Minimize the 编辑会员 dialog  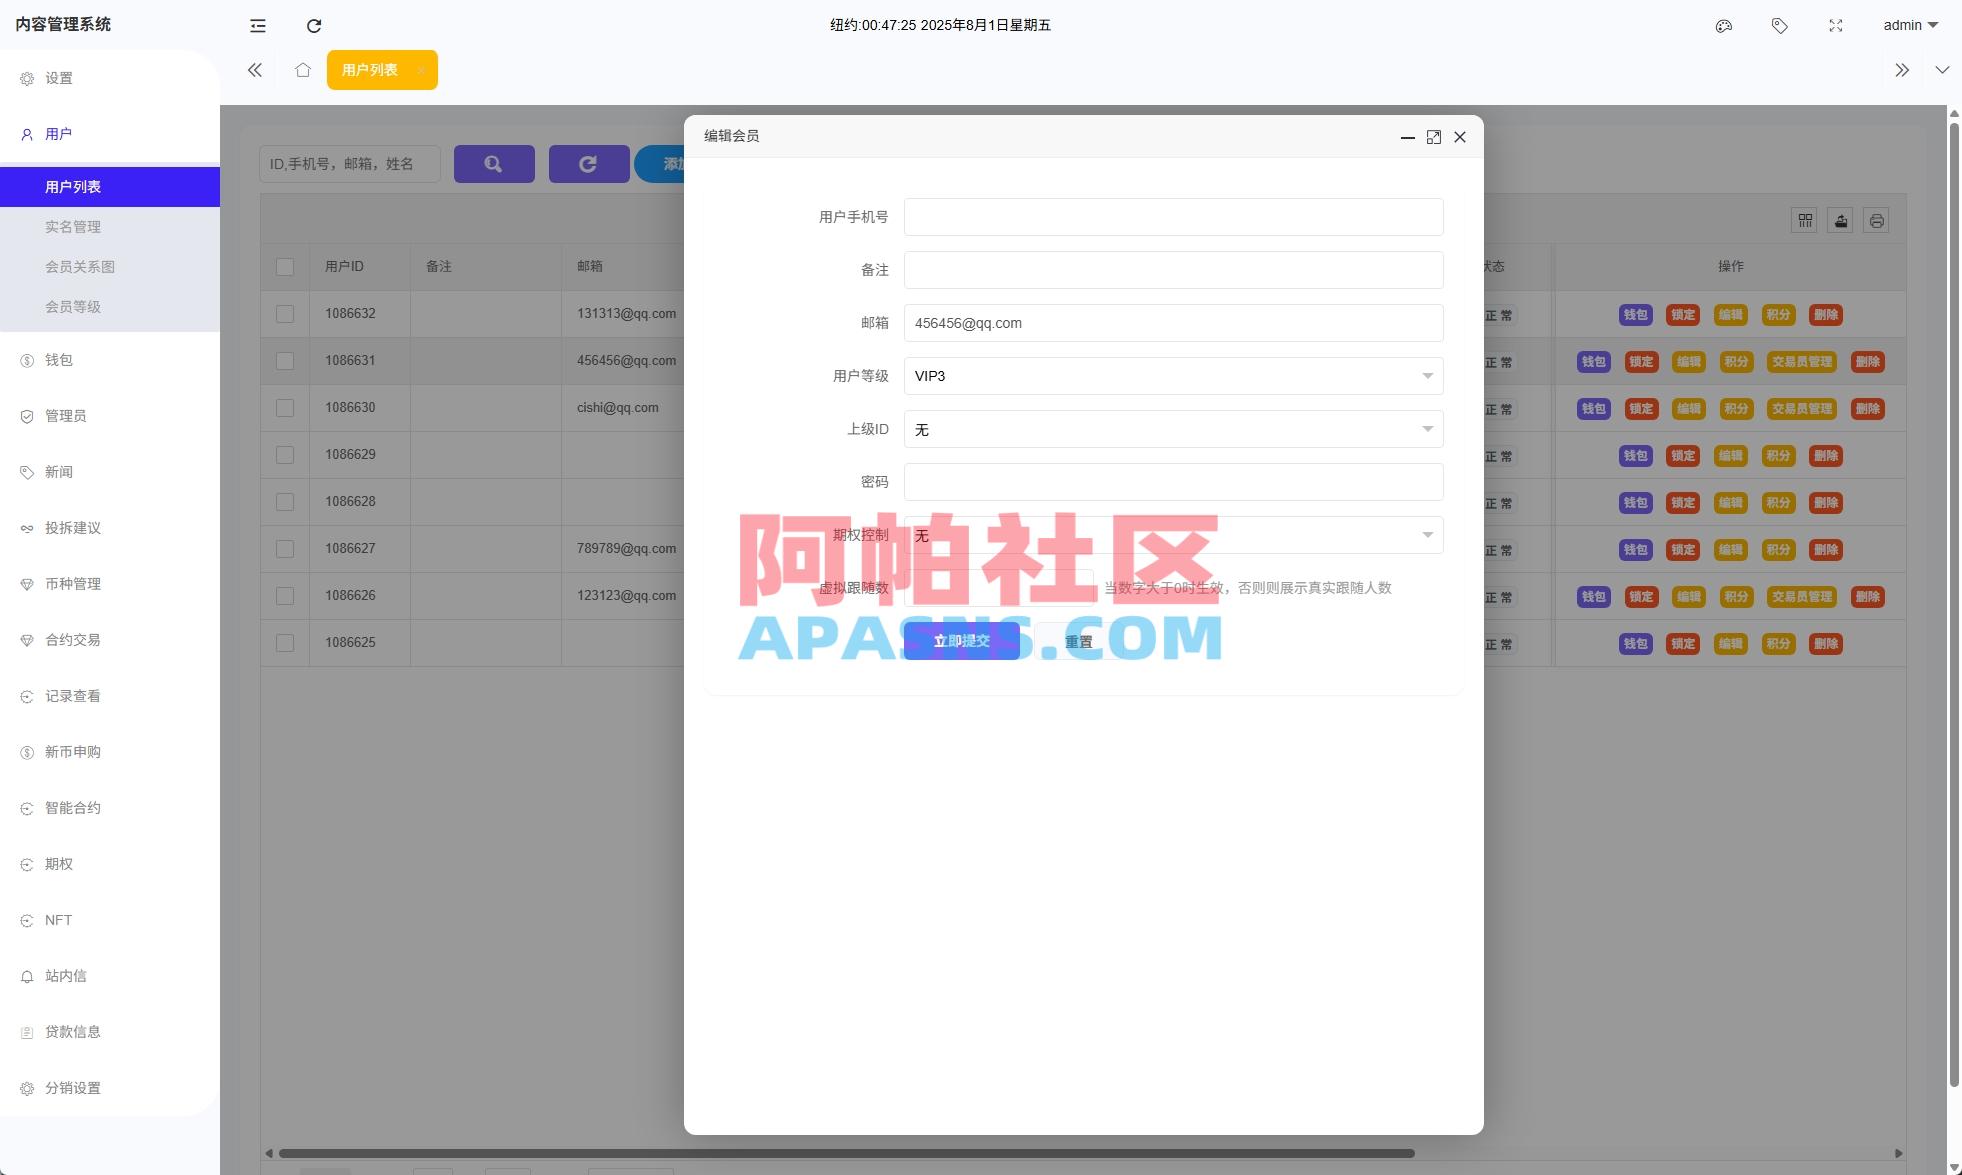tap(1408, 137)
